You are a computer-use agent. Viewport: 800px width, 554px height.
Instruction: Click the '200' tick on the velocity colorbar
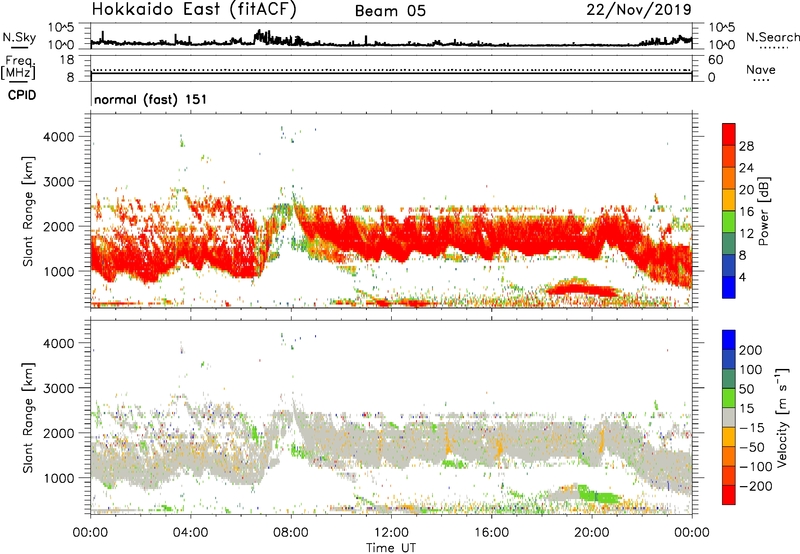click(751, 350)
